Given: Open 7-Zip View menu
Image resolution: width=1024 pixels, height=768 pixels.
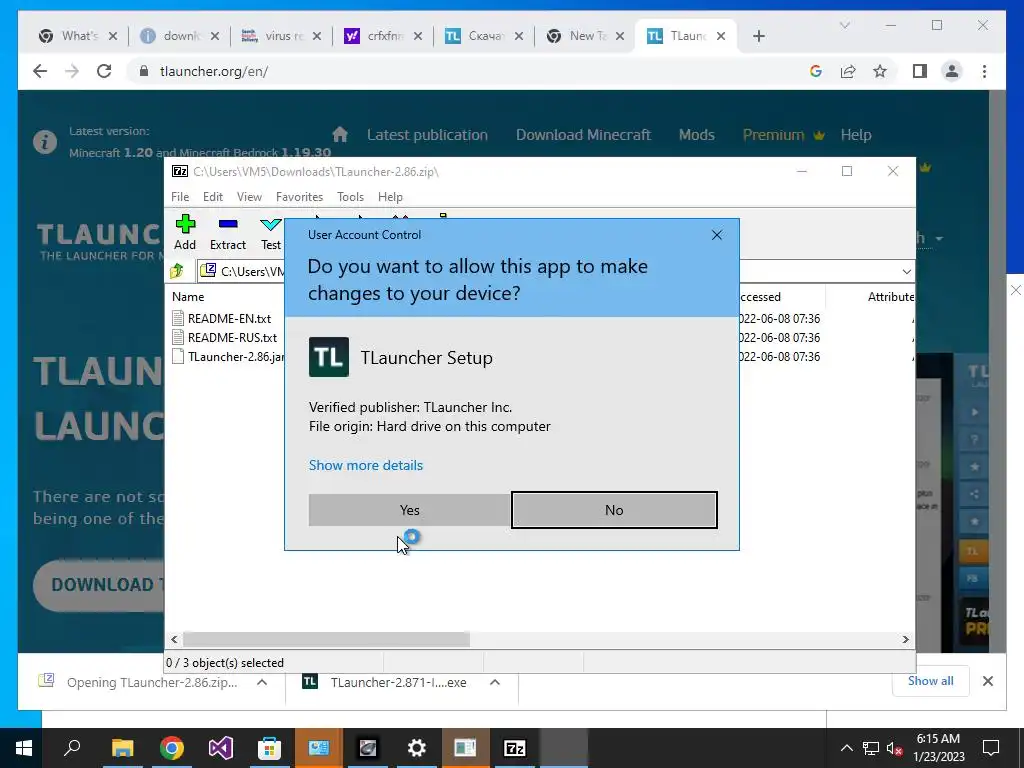Looking at the screenshot, I should coord(249,197).
